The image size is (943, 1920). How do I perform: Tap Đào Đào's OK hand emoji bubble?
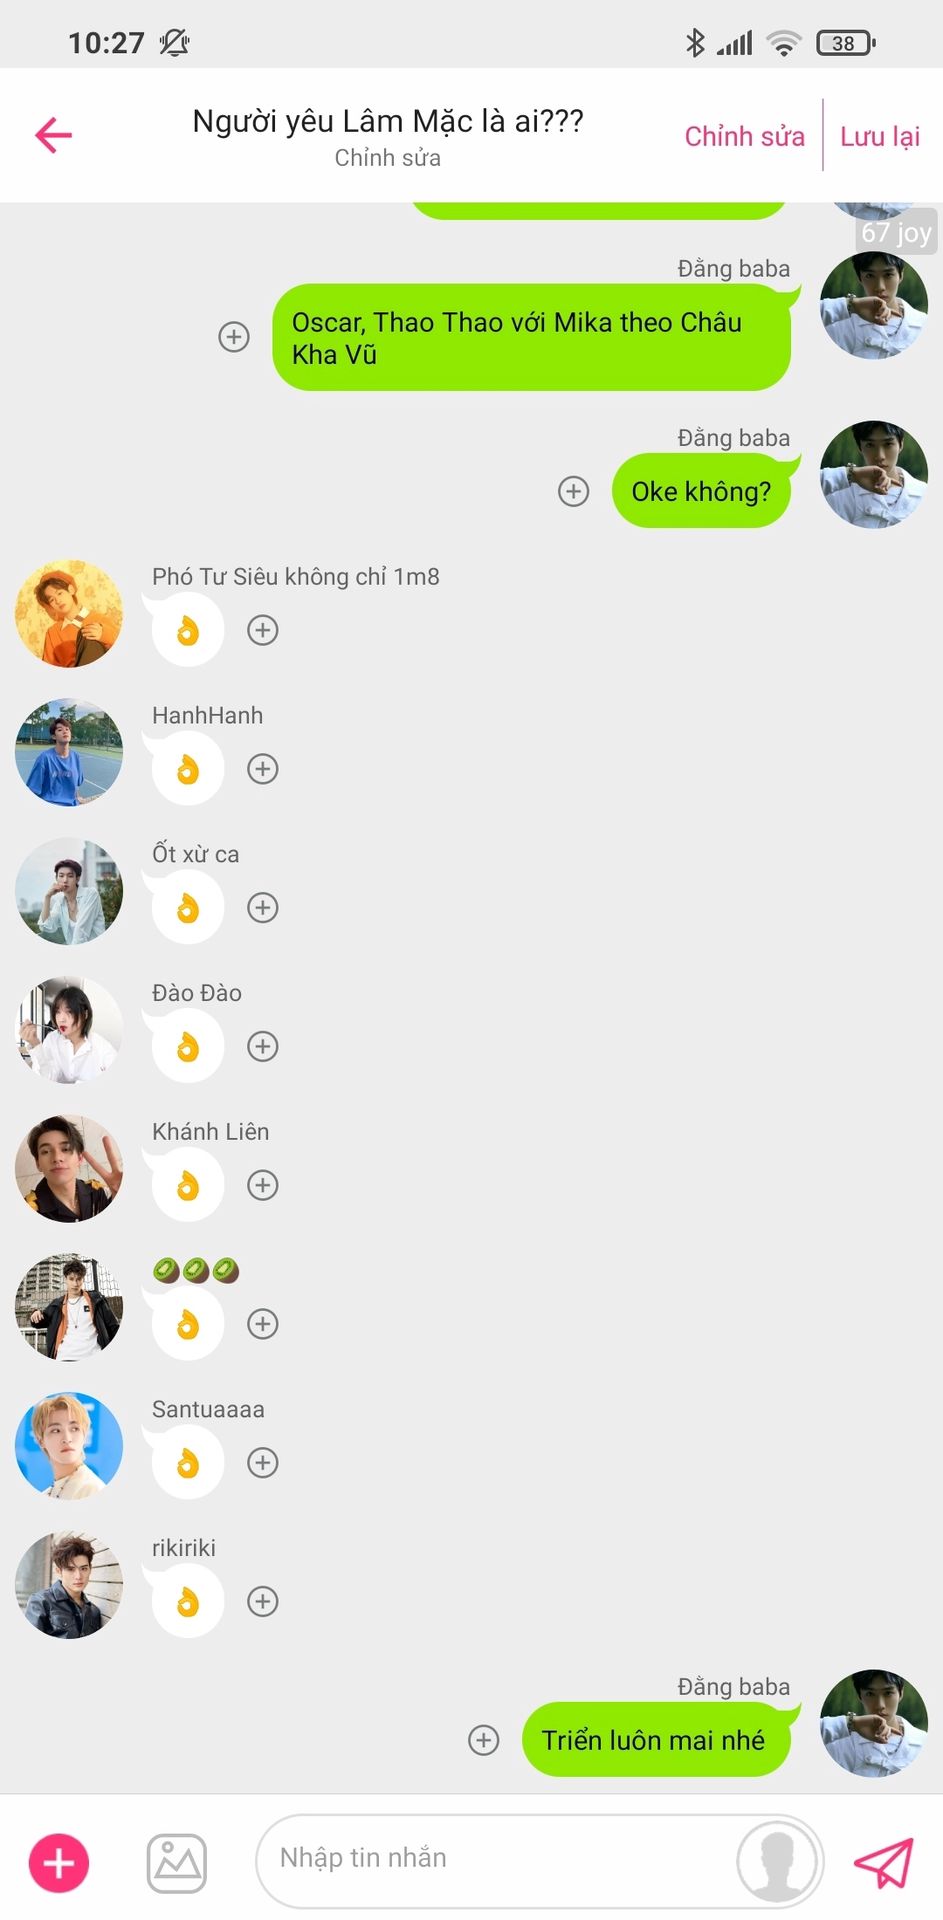coord(187,1046)
